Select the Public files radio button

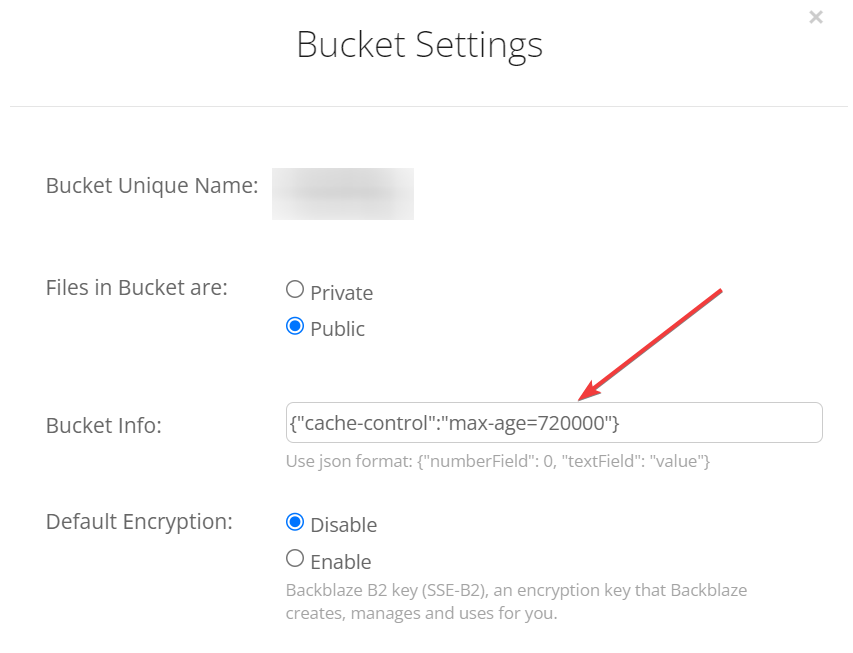pos(295,326)
